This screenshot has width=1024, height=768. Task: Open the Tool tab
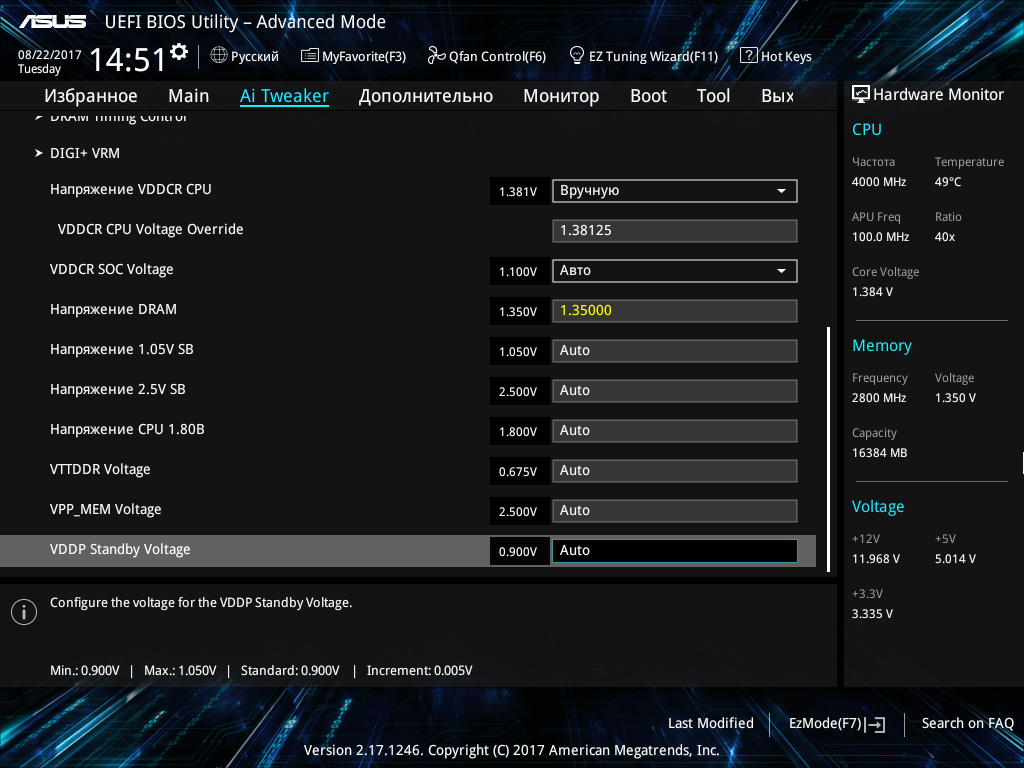[x=713, y=96]
